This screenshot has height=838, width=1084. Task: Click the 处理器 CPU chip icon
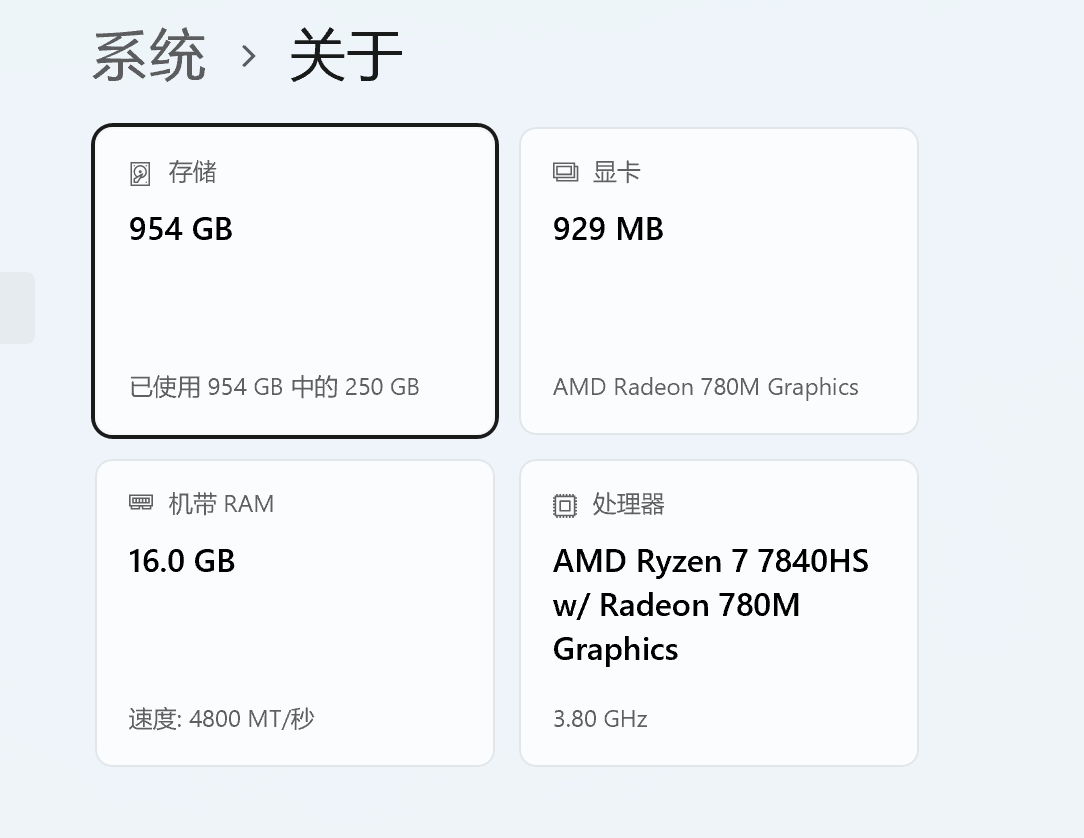point(564,505)
